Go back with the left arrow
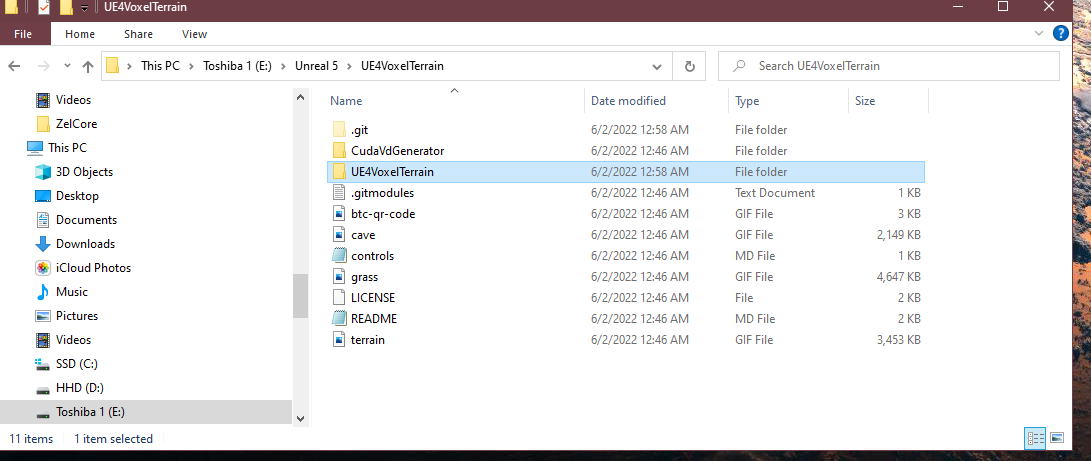 click(14, 66)
